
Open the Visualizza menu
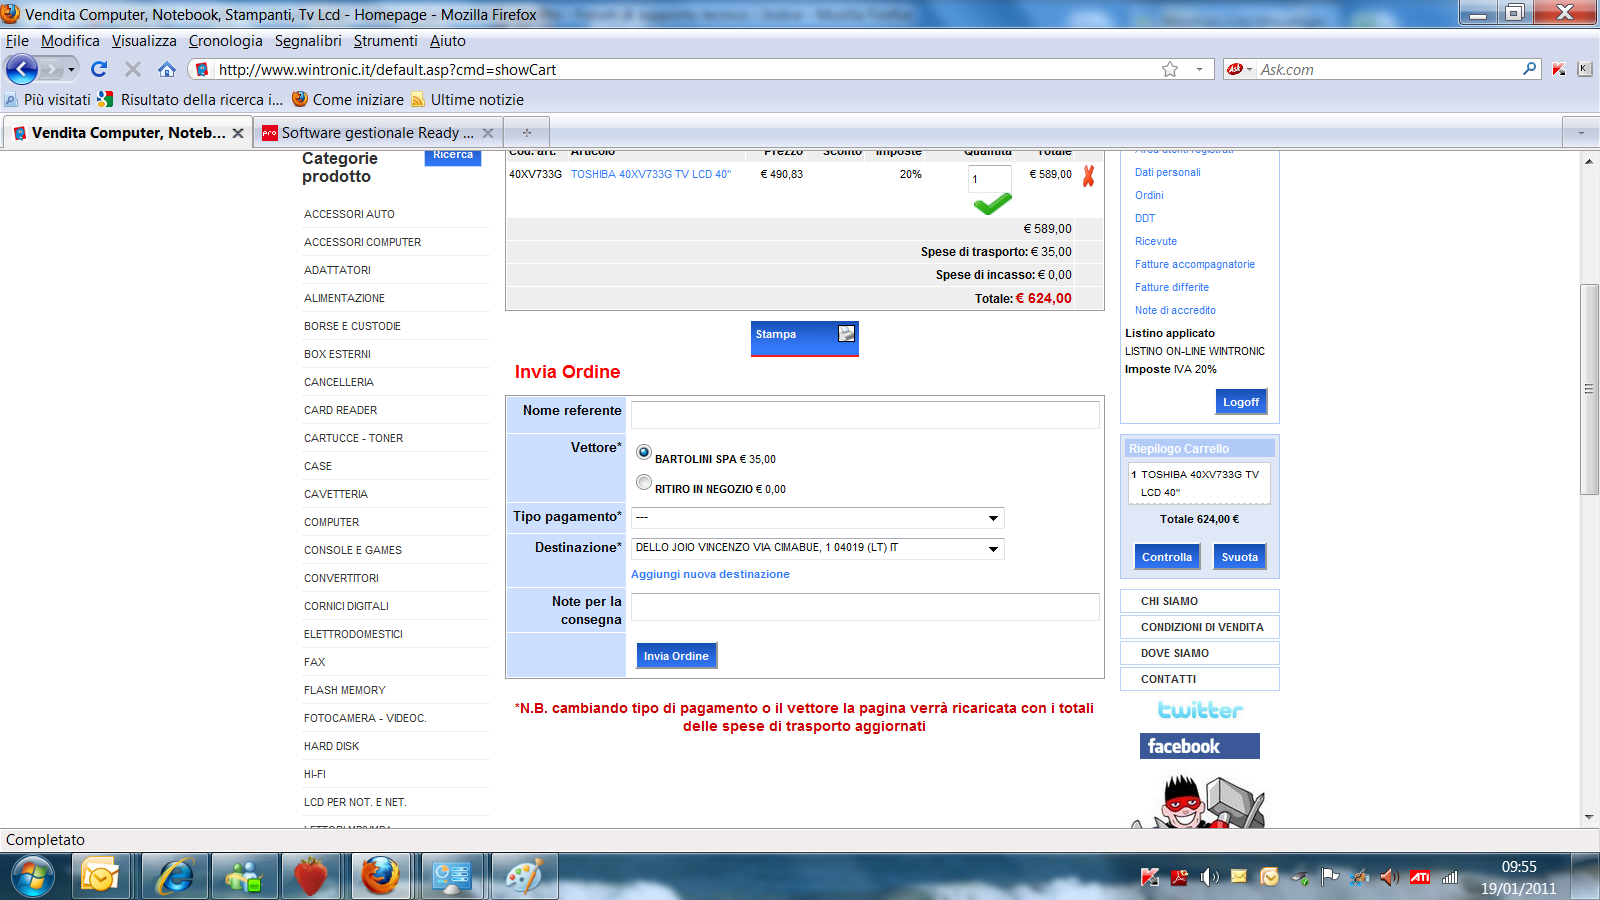pos(144,41)
